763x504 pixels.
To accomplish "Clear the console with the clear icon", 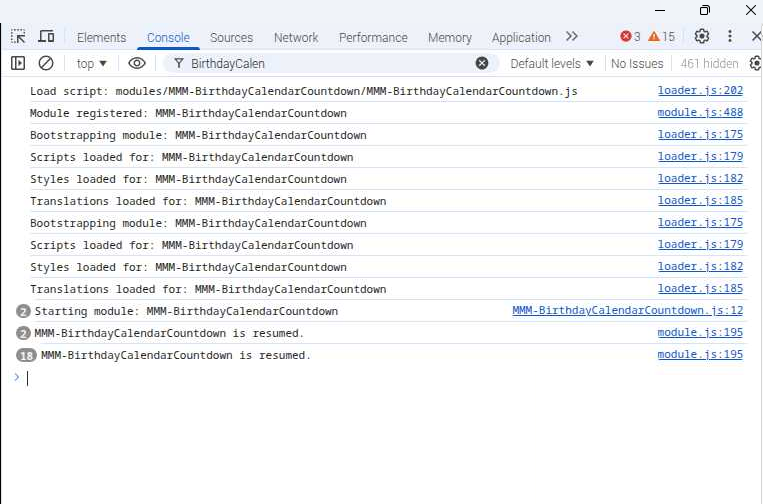I will pyautogui.click(x=46, y=63).
